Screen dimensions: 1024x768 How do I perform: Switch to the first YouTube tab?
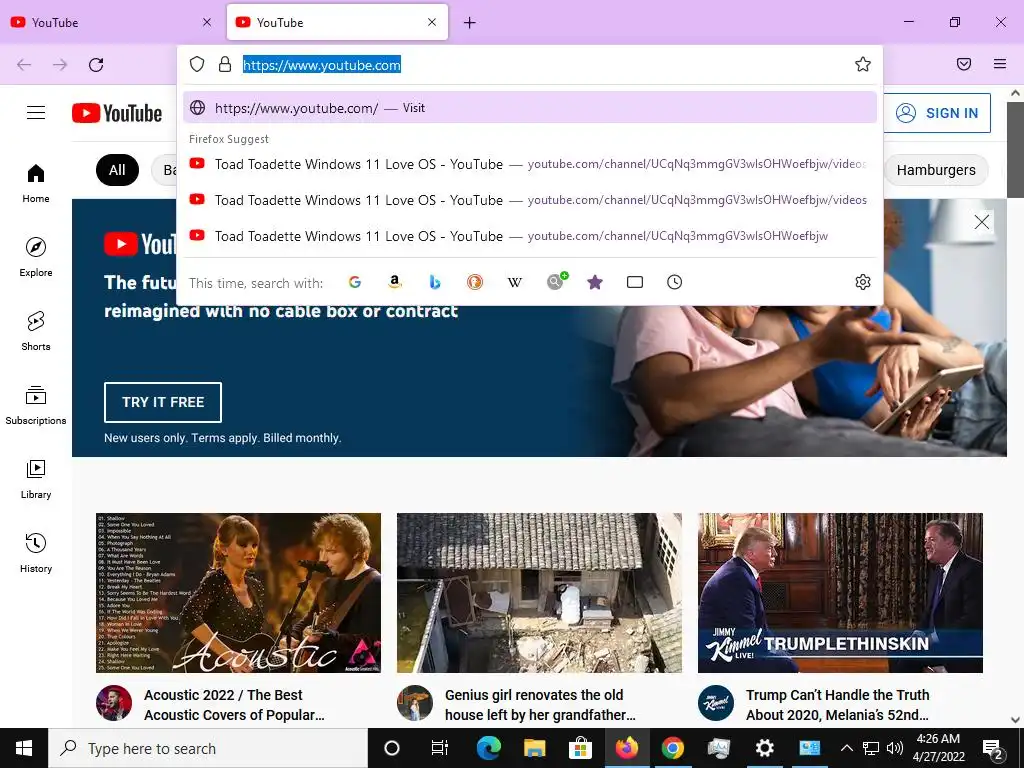pos(111,22)
